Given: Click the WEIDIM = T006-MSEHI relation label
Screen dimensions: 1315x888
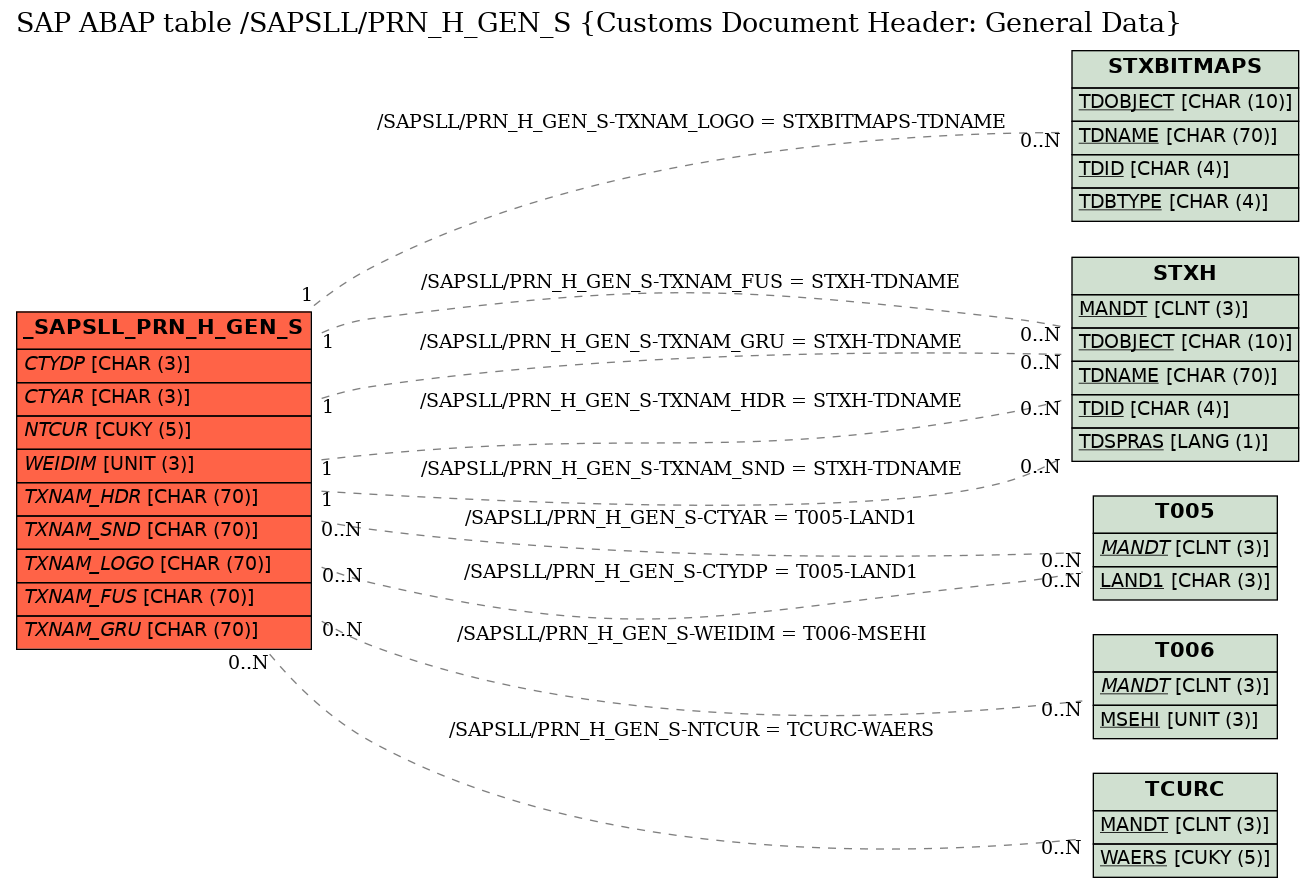Looking at the screenshot, I should [x=691, y=634].
